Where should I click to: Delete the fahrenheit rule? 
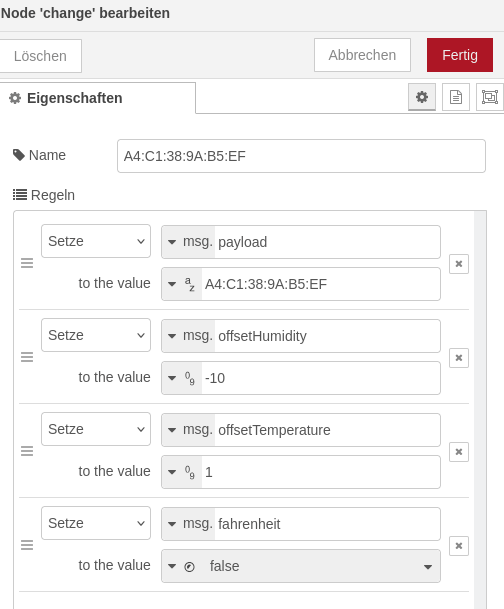[x=459, y=546]
